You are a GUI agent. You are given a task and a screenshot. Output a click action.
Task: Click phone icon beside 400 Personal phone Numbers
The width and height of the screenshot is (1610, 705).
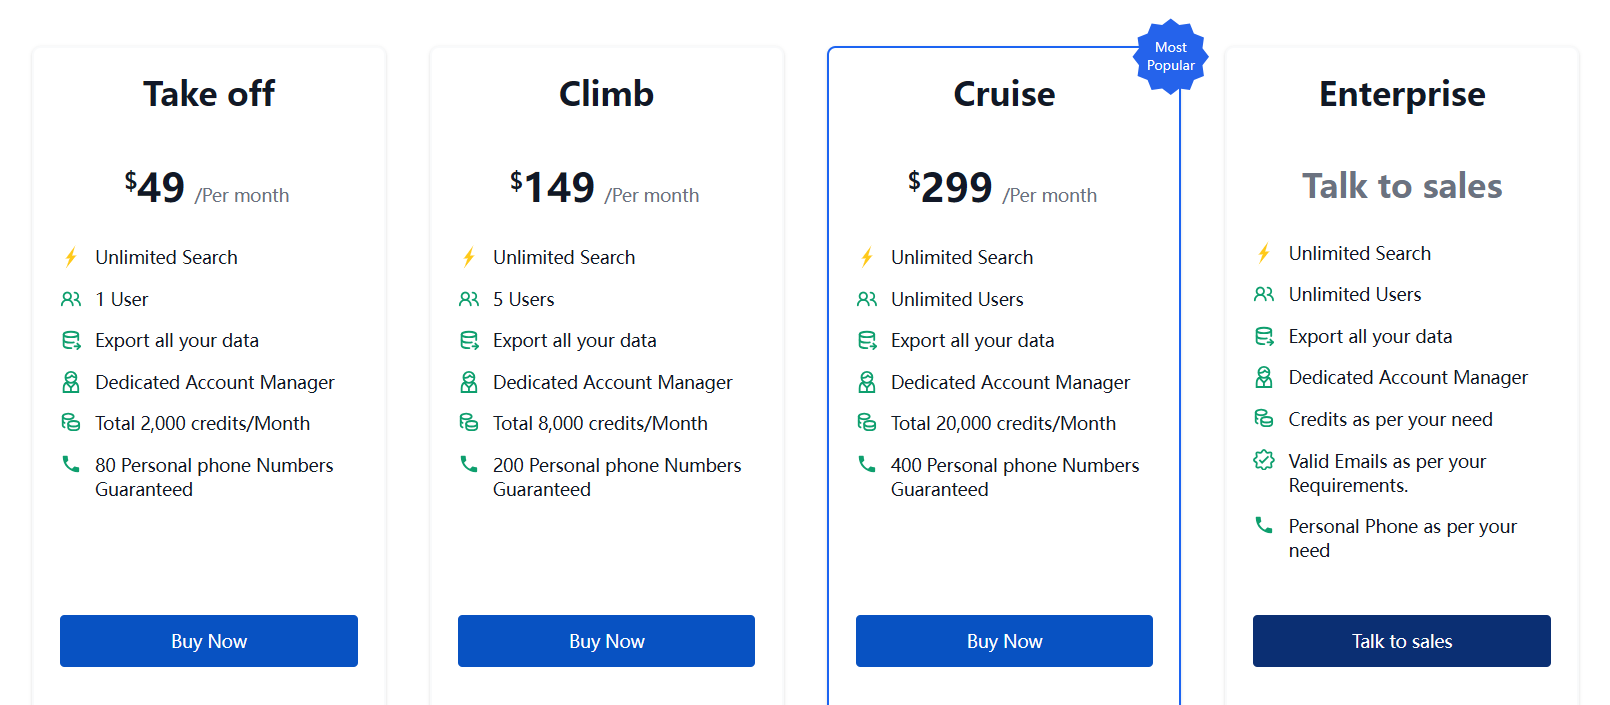(867, 464)
